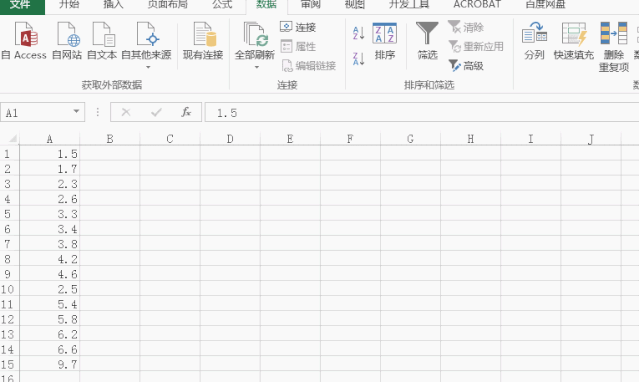Switch to the Insert (插入) tab
This screenshot has height=382, width=639.
tap(113, 5)
